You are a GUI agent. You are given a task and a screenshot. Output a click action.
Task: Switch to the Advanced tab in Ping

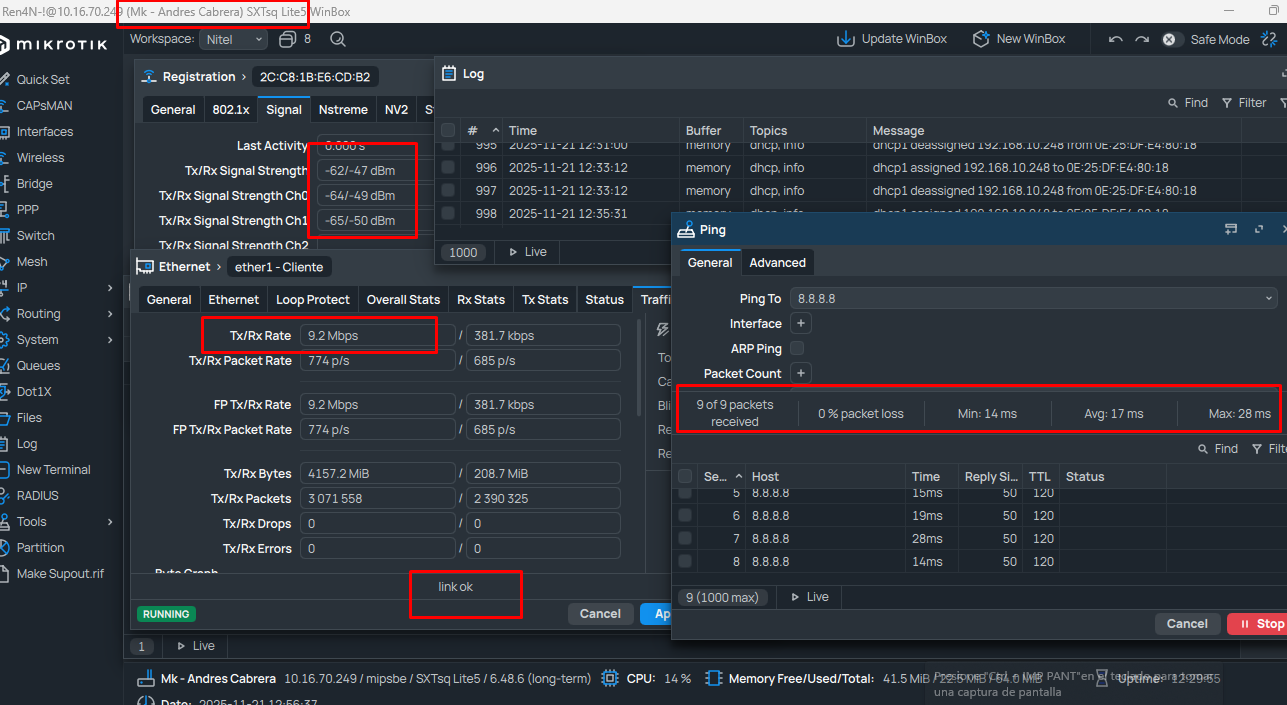[x=777, y=262]
